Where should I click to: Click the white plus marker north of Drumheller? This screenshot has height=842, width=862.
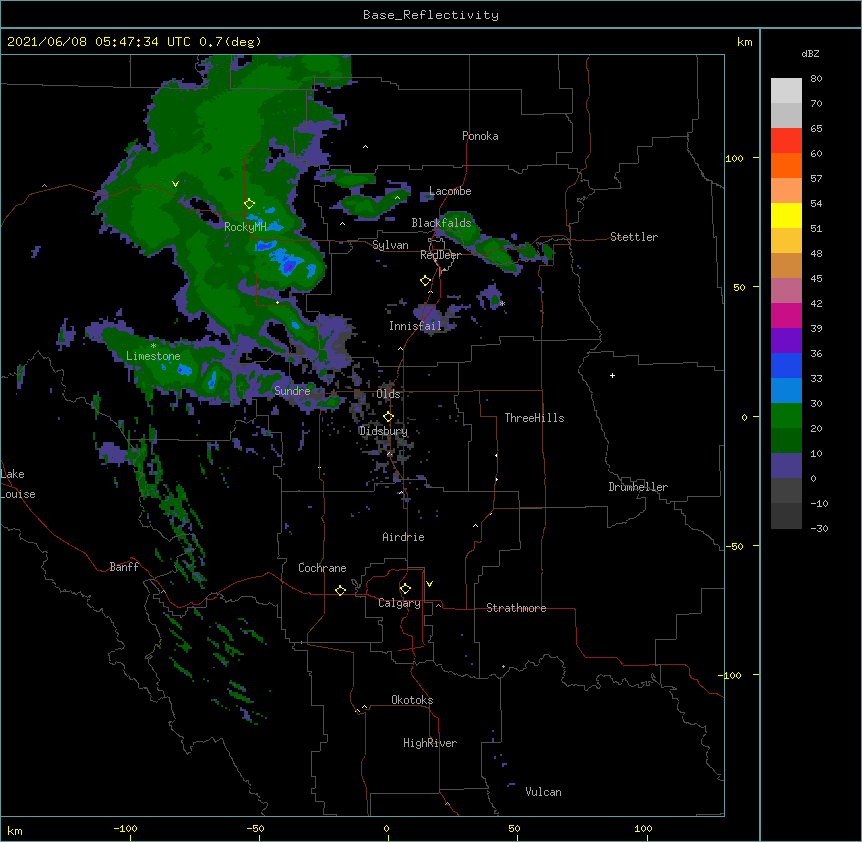click(612, 375)
